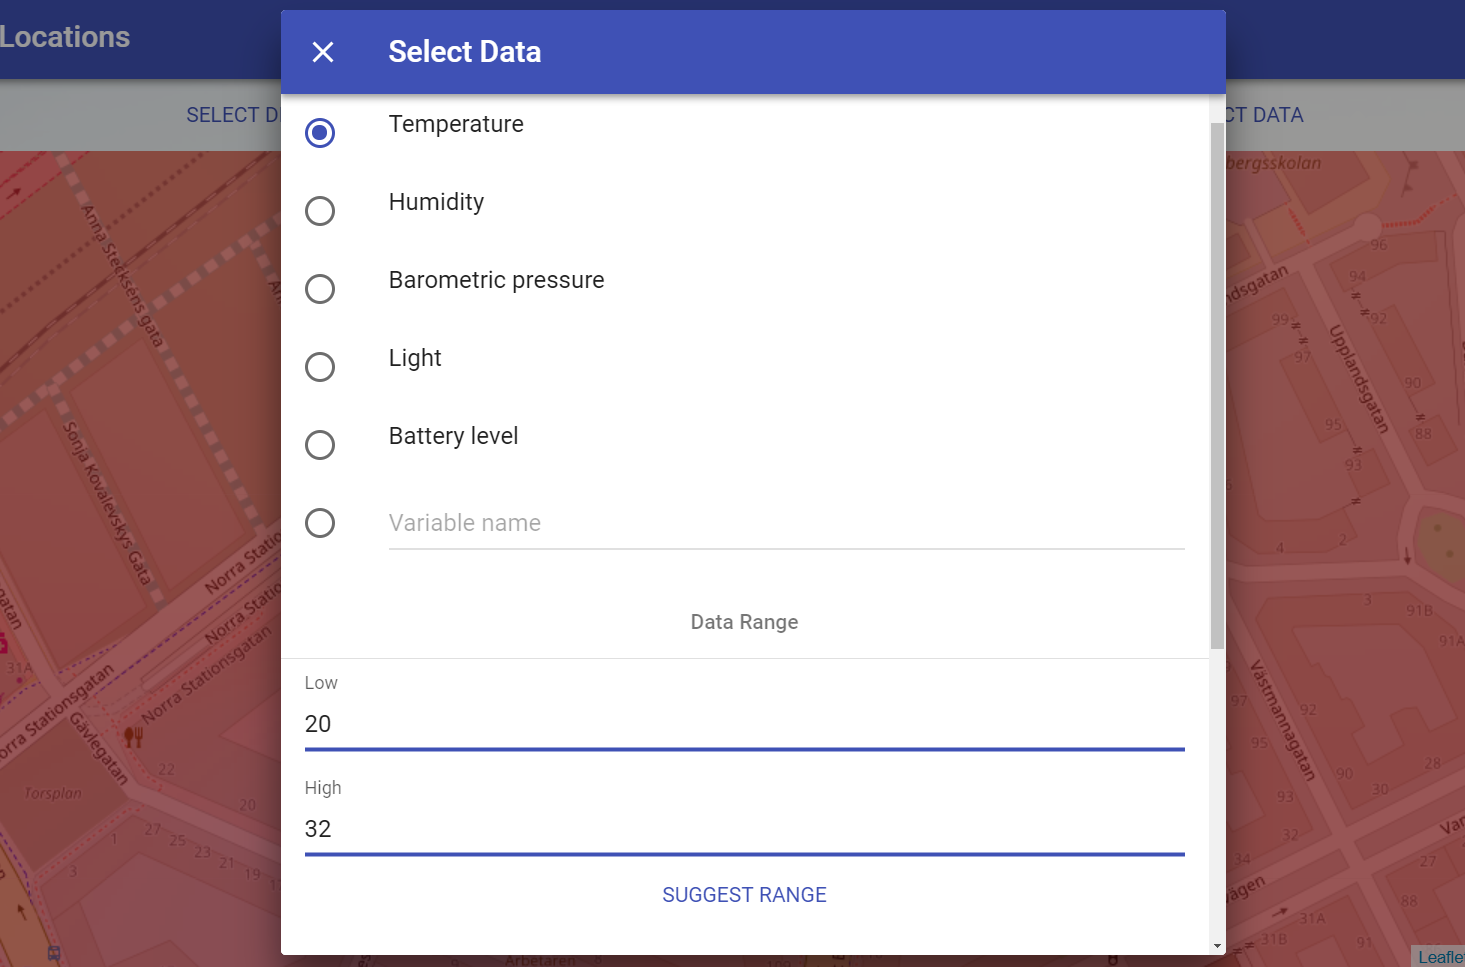Image resolution: width=1465 pixels, height=967 pixels.
Task: Select the Light radio button
Action: (x=320, y=367)
